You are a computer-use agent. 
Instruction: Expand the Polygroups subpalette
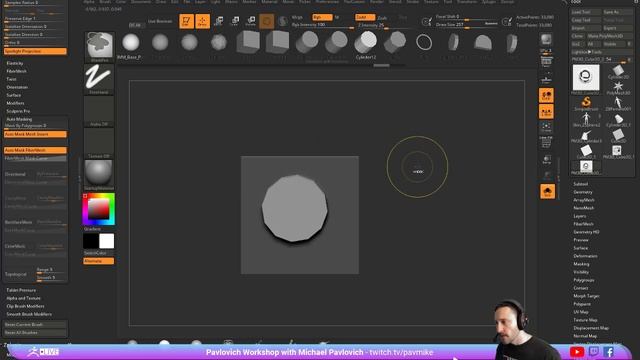[584, 280]
